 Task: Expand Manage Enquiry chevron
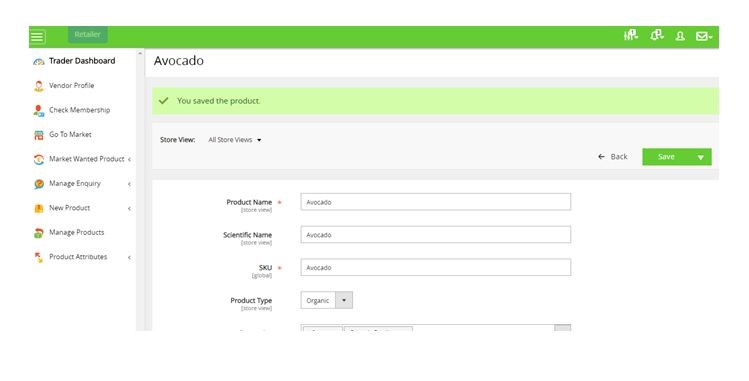click(129, 184)
